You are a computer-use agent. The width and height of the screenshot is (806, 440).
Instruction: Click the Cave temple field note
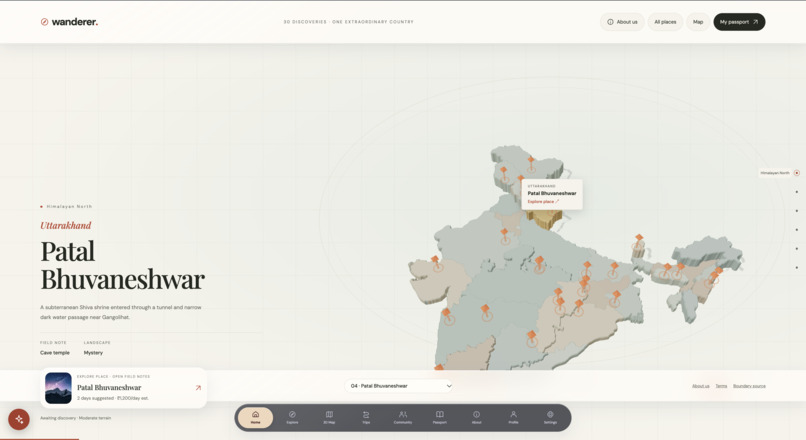pyautogui.click(x=55, y=353)
